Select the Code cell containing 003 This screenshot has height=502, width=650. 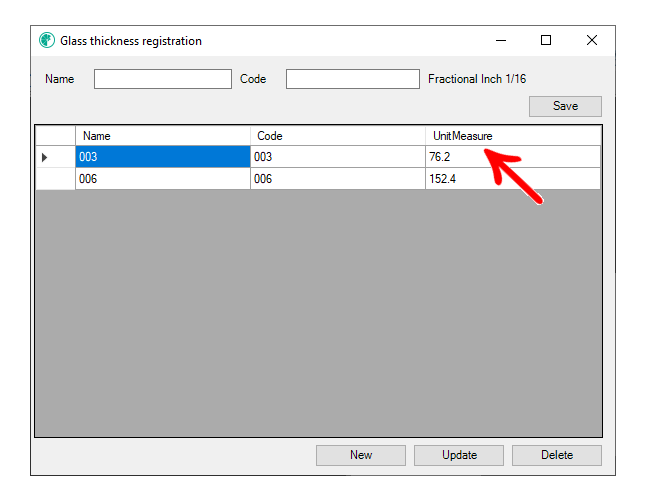(x=338, y=157)
